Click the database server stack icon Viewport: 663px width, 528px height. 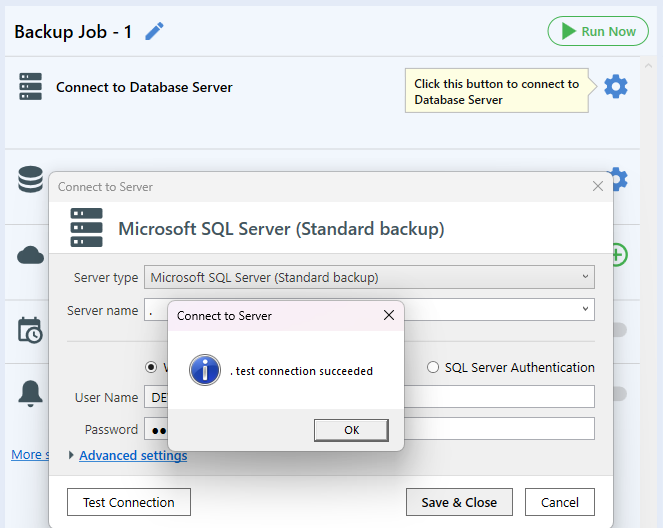[x=30, y=86]
